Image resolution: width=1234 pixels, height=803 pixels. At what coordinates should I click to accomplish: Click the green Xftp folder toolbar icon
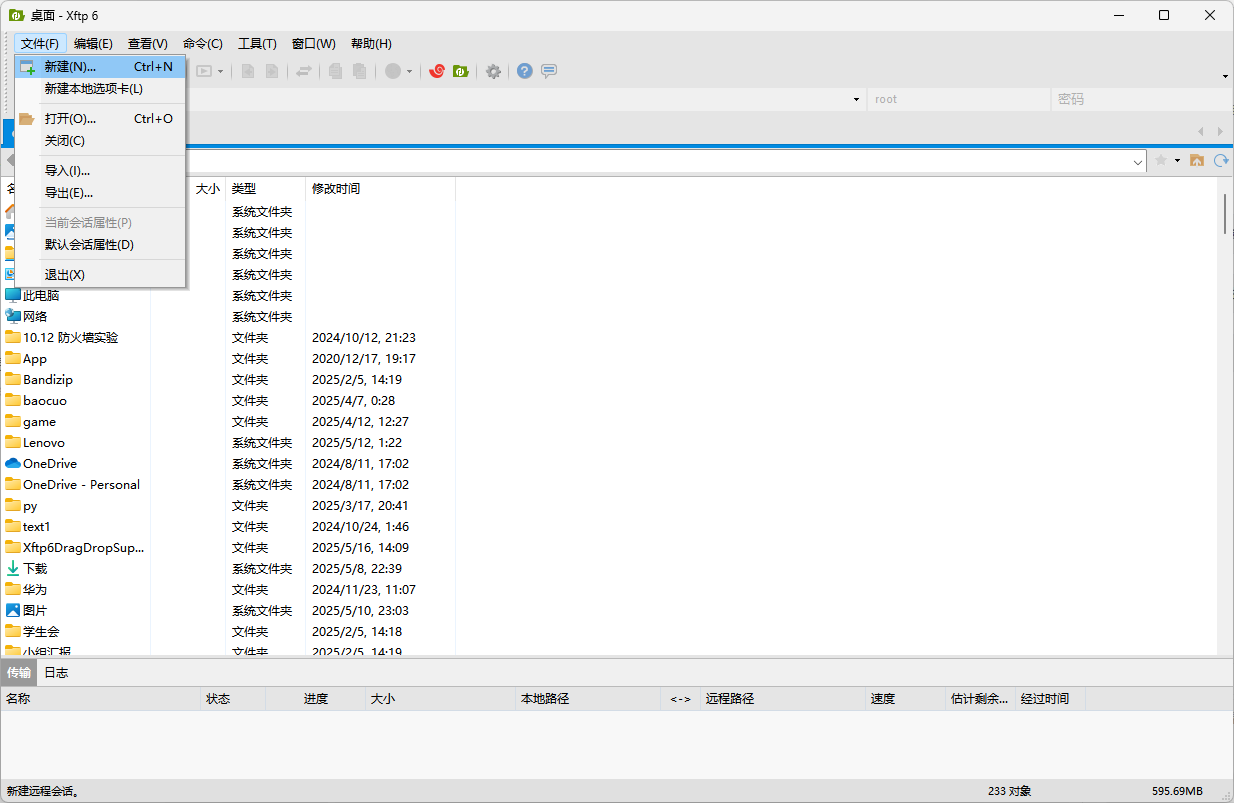coord(461,71)
